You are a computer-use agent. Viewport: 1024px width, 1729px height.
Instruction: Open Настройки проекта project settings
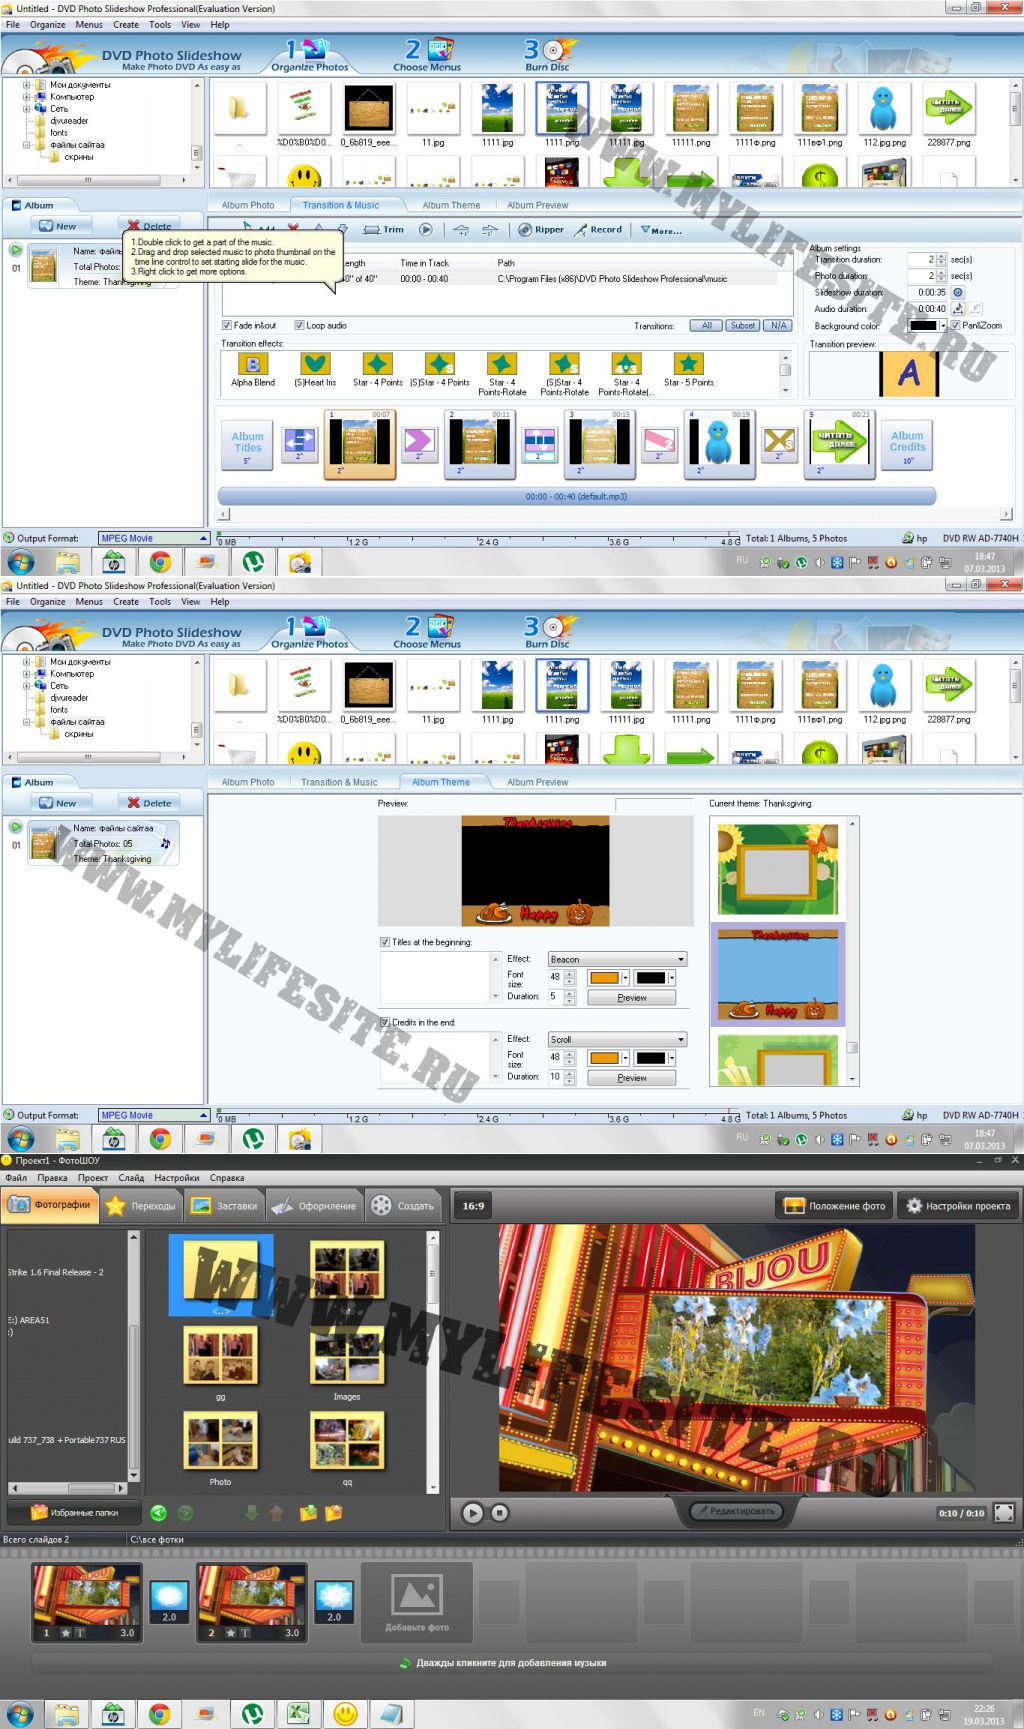coord(958,1206)
